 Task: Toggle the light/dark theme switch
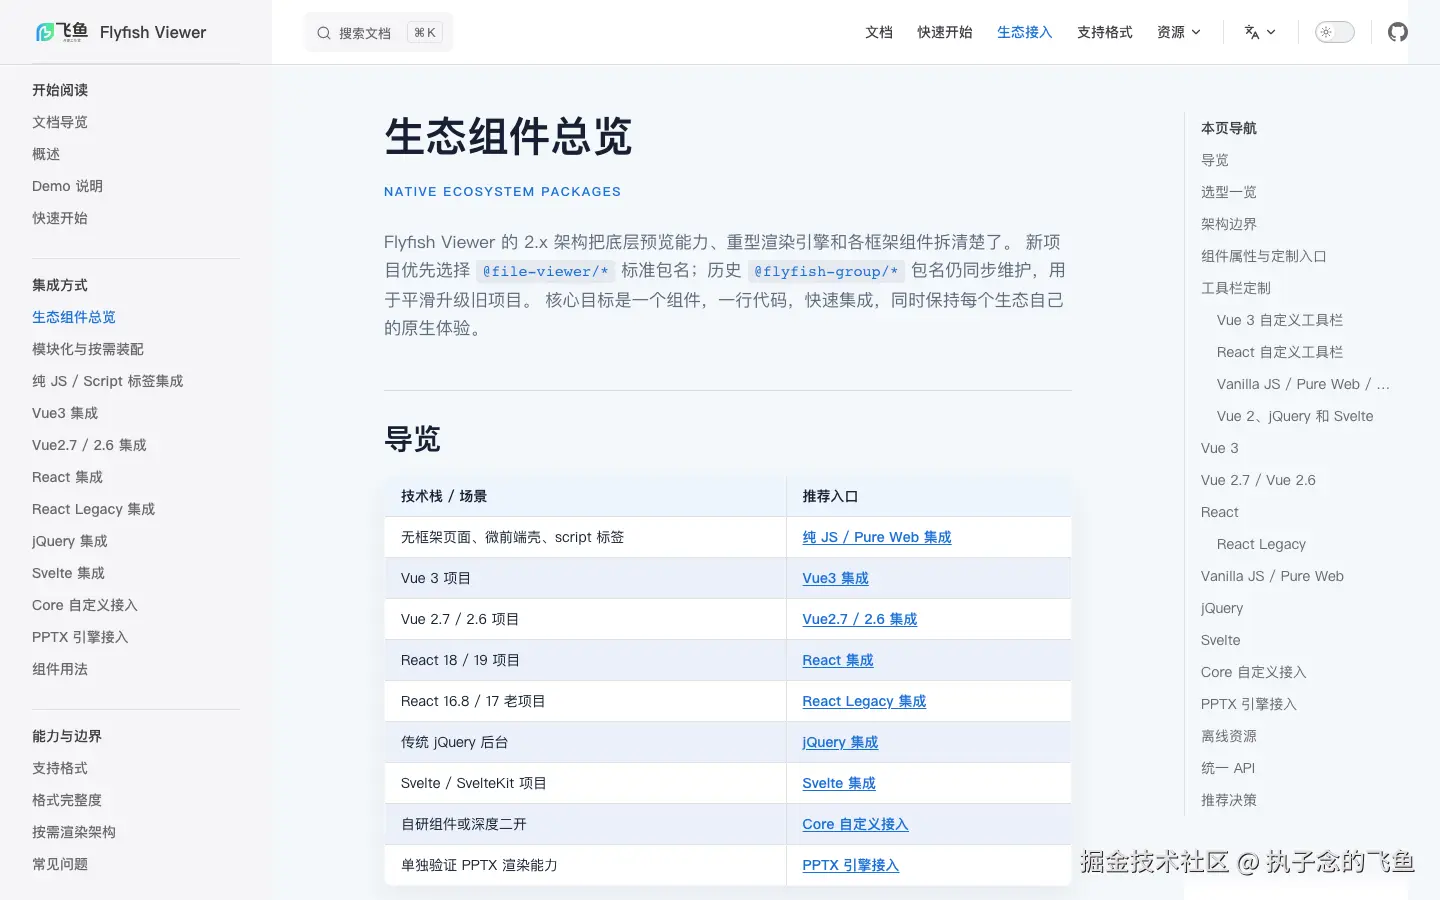click(x=1335, y=32)
